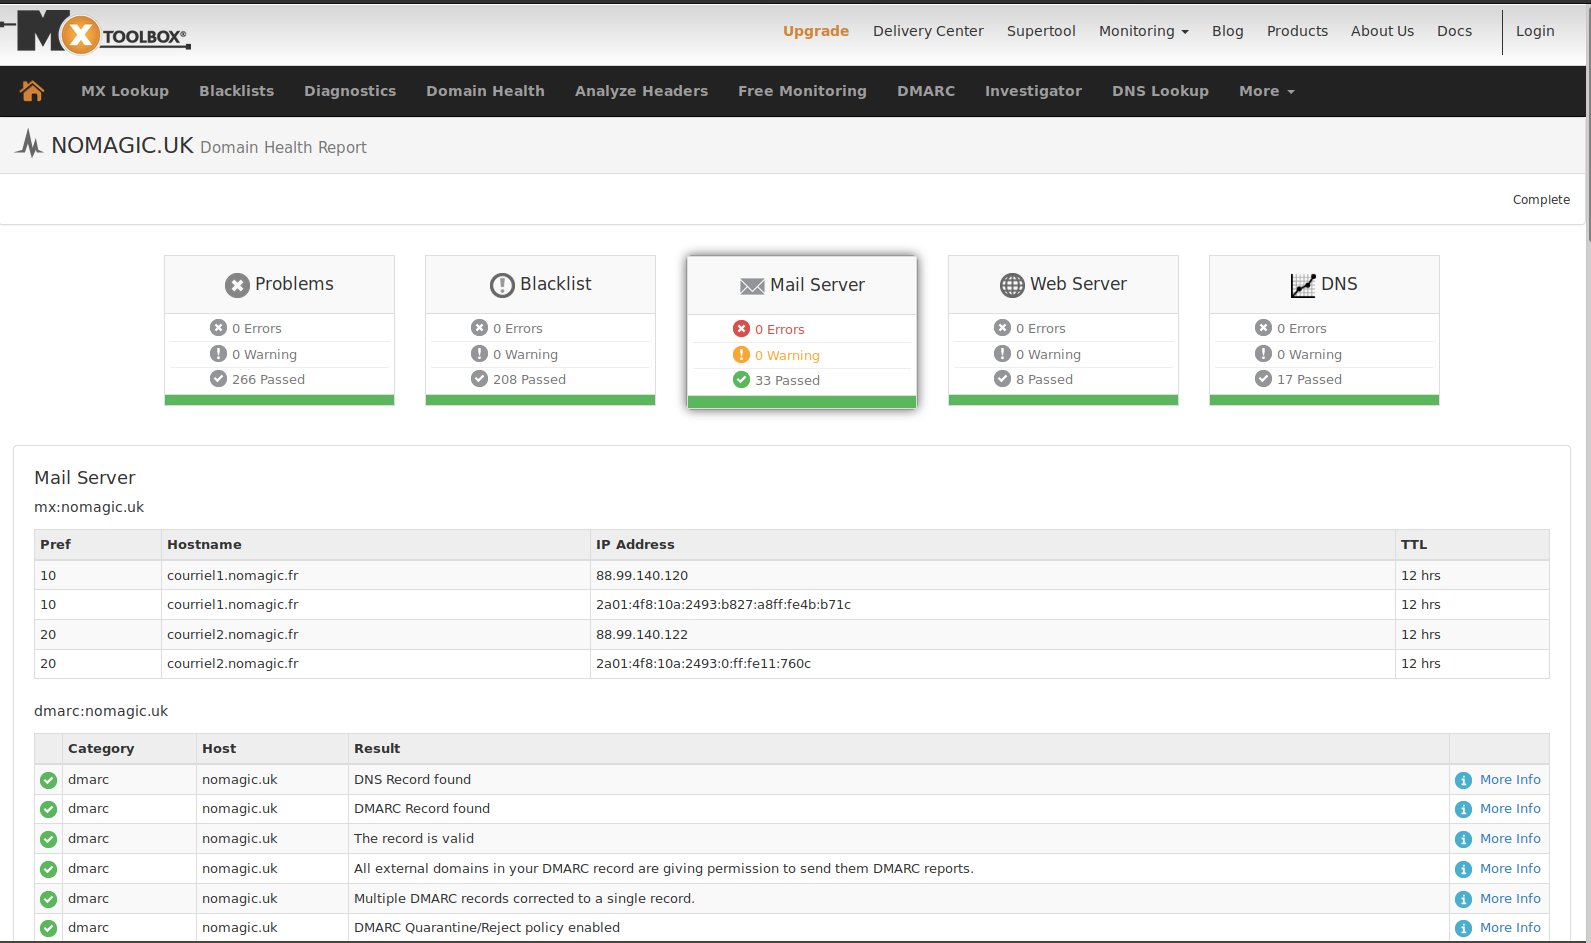
Task: Go to DNS Lookup
Action: pyautogui.click(x=1160, y=91)
